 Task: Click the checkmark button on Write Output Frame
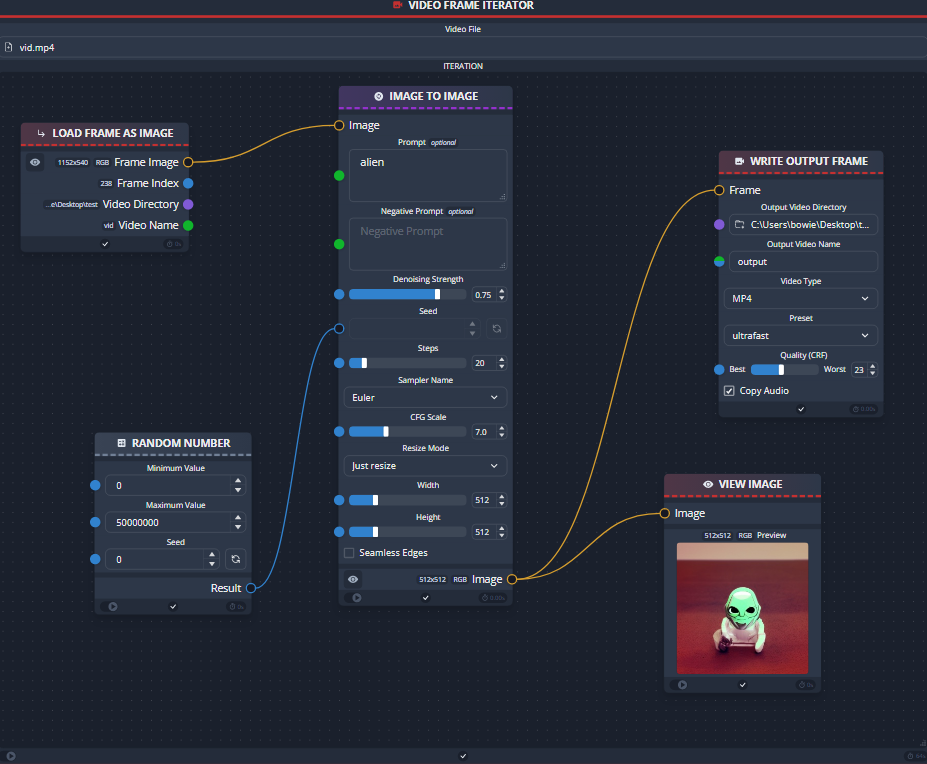click(x=800, y=409)
